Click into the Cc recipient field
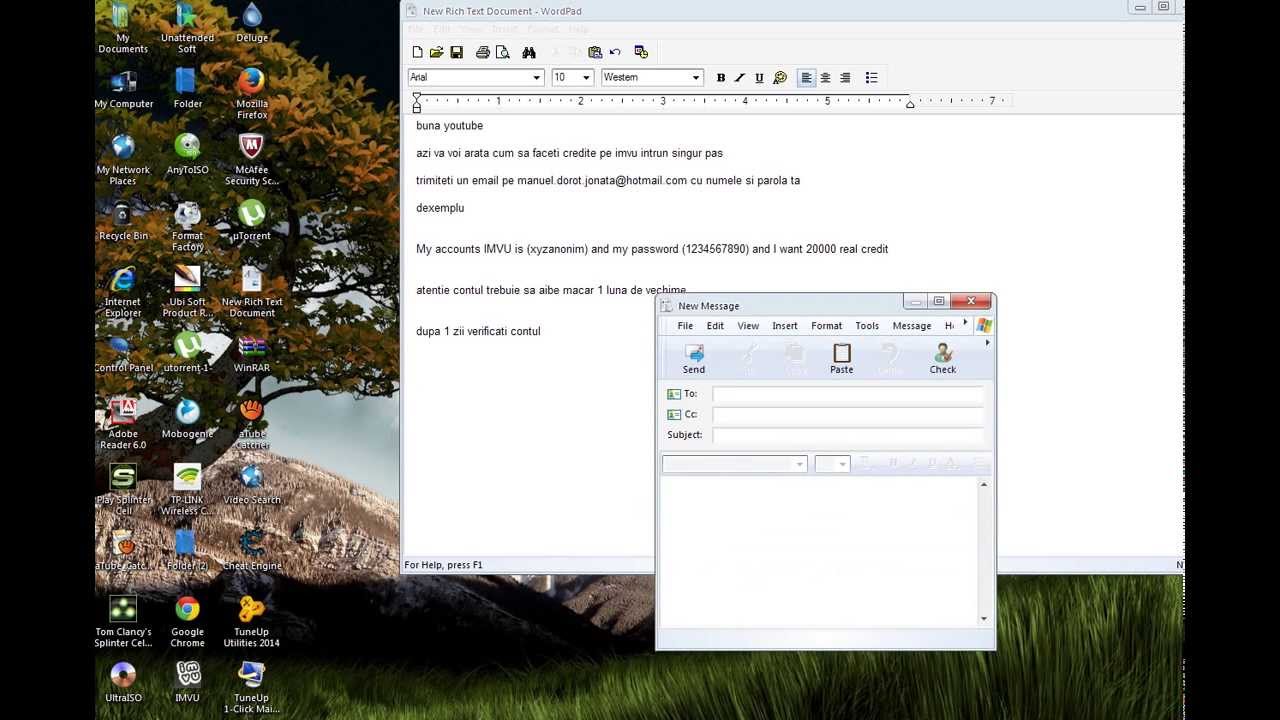 click(x=848, y=414)
